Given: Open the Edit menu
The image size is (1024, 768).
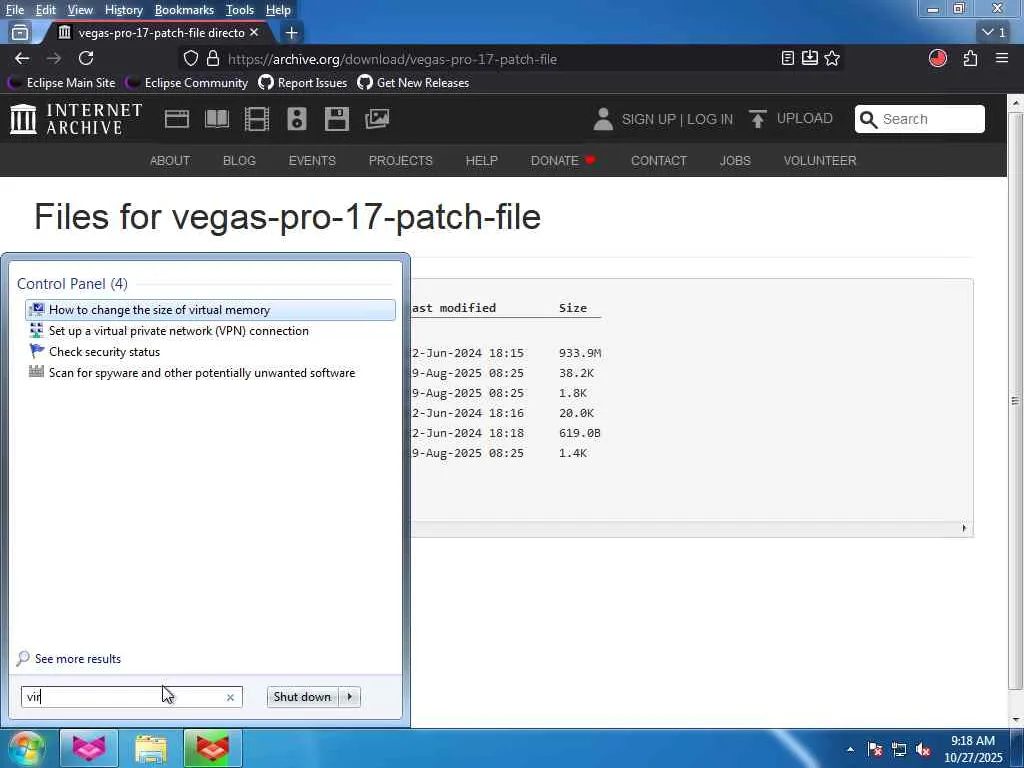Looking at the screenshot, I should [x=45, y=10].
